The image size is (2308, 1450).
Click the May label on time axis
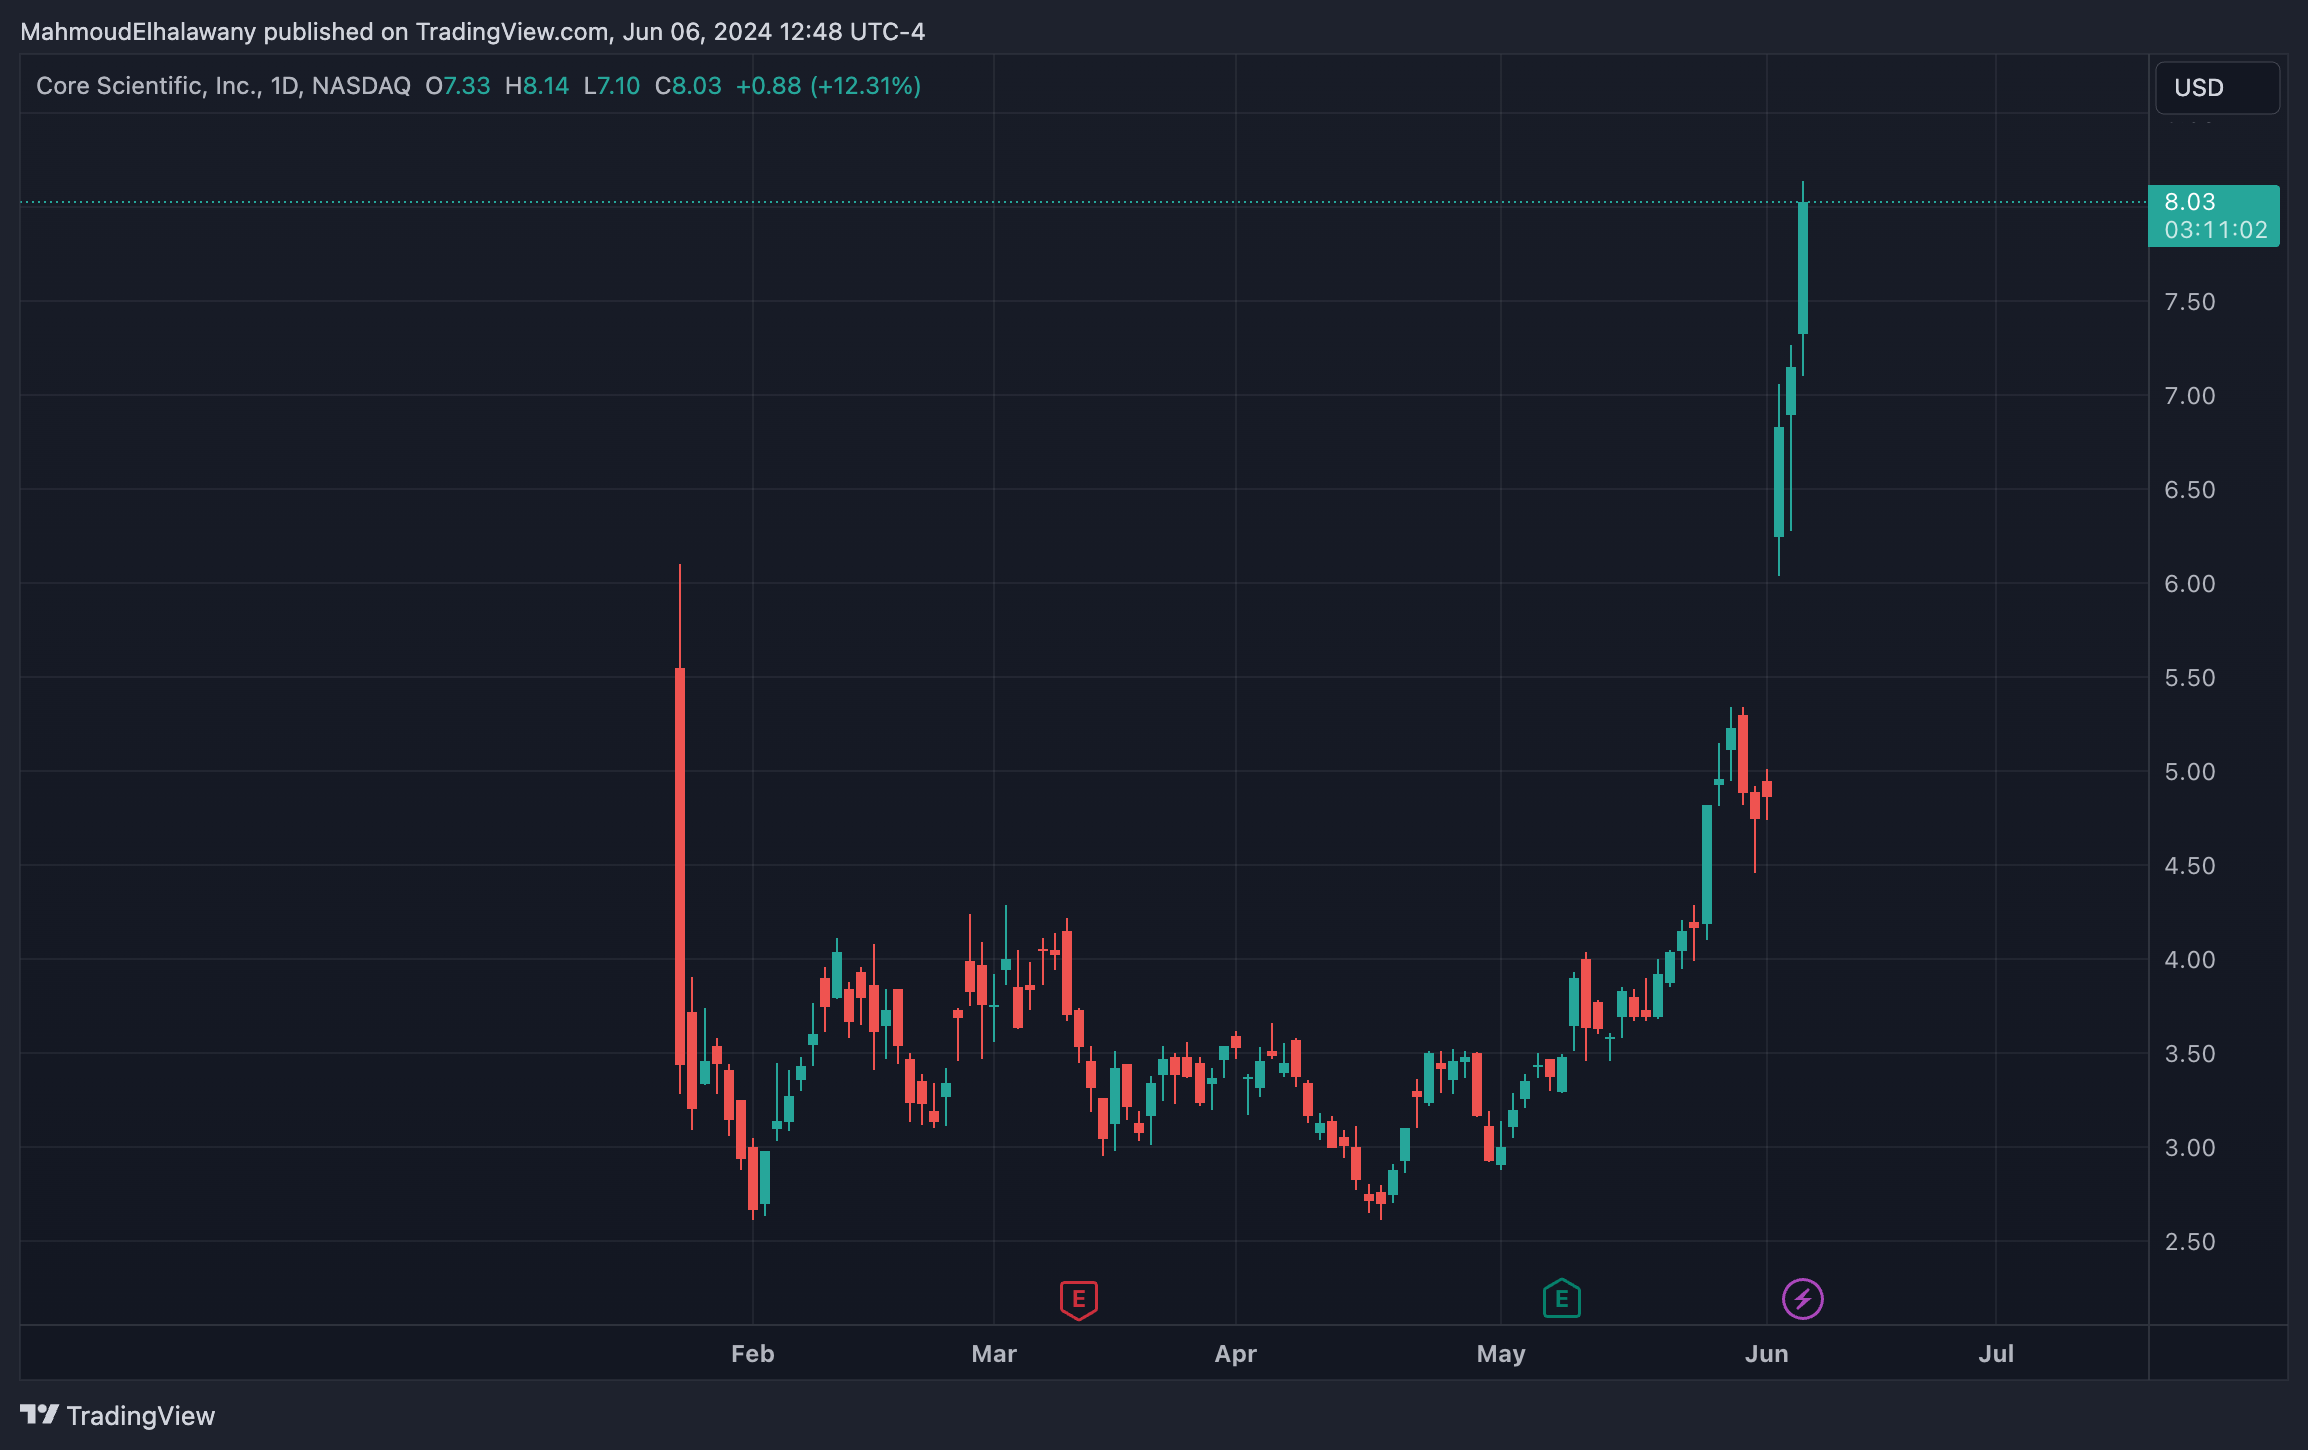(1500, 1354)
